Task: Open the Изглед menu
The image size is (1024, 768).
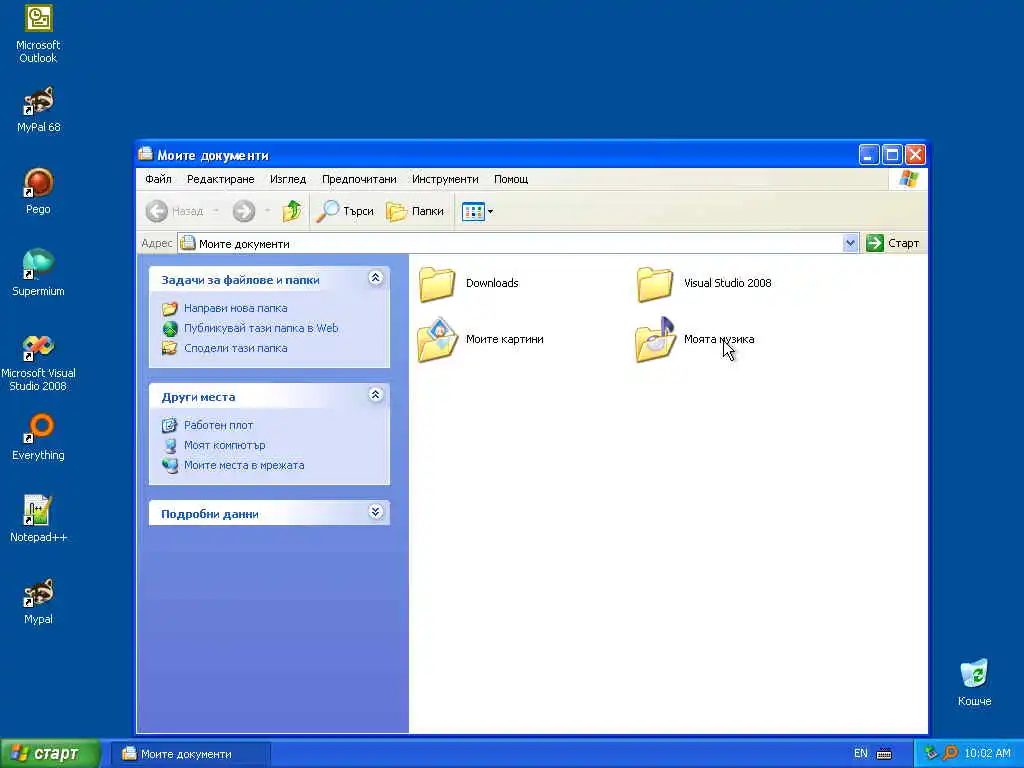Action: 288,179
